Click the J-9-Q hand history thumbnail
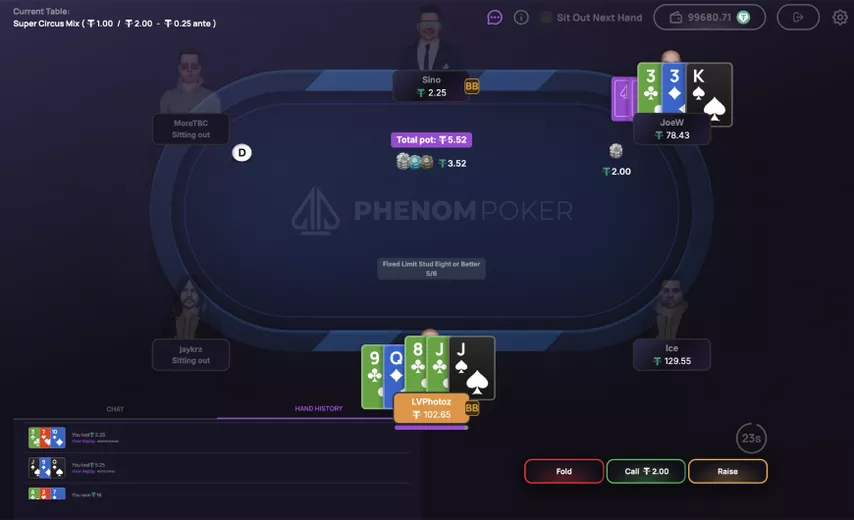The image size is (854, 520). 47,468
